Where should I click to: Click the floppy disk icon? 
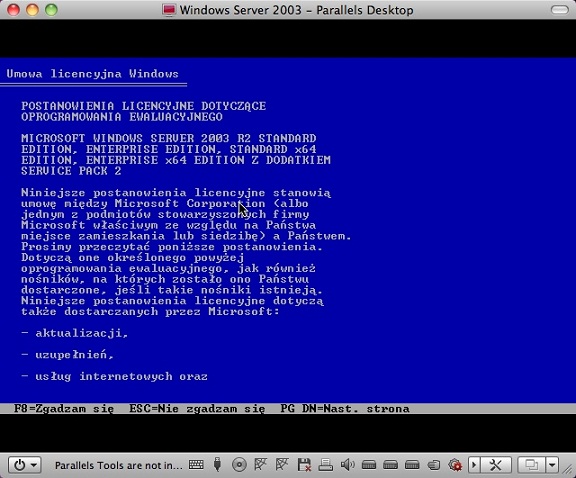tap(304, 465)
